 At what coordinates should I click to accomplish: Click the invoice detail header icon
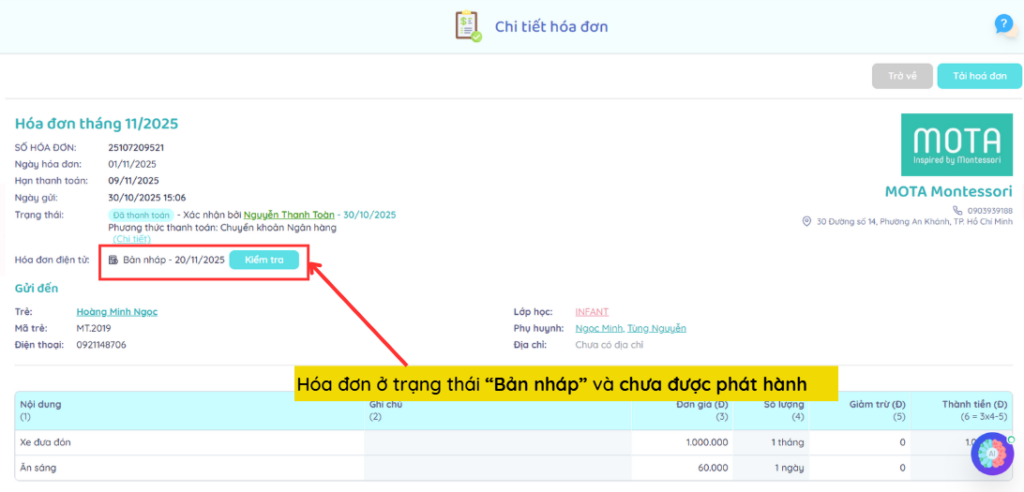(468, 26)
